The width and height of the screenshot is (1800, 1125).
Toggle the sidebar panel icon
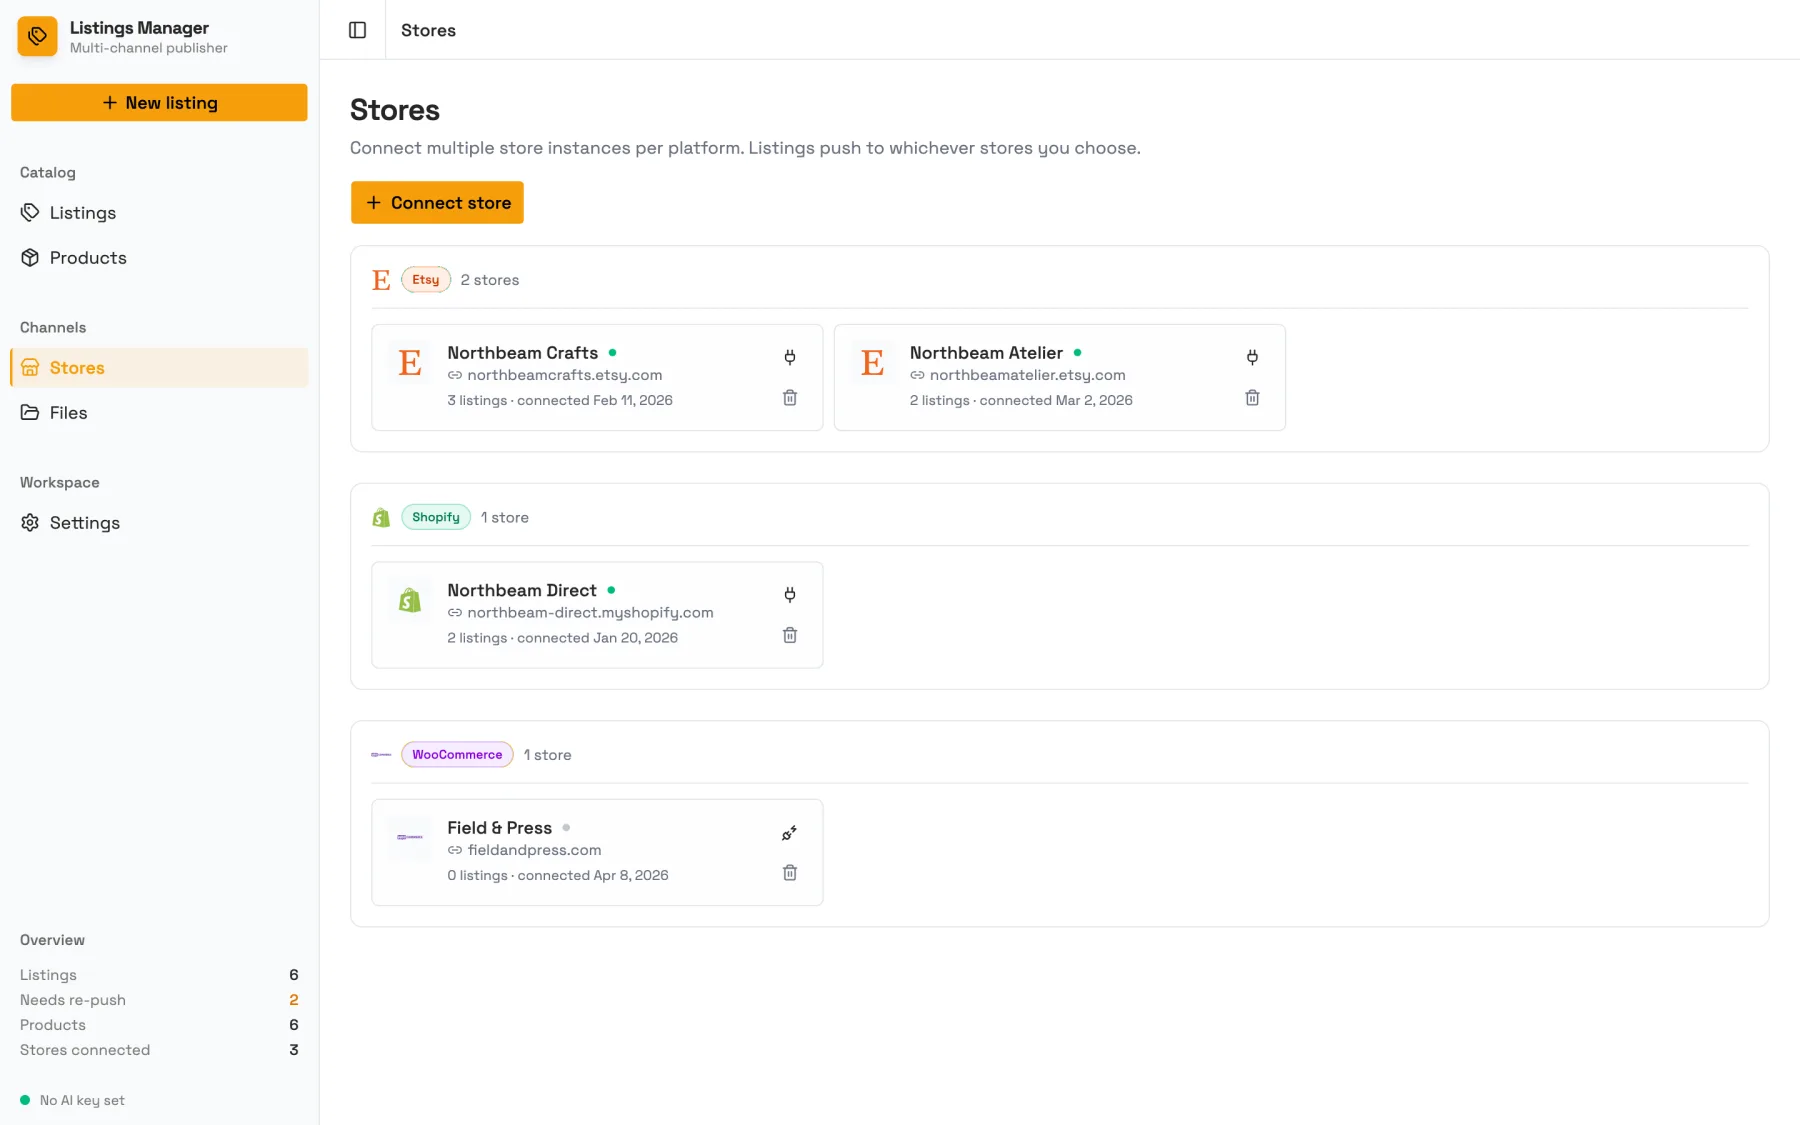coord(357,30)
